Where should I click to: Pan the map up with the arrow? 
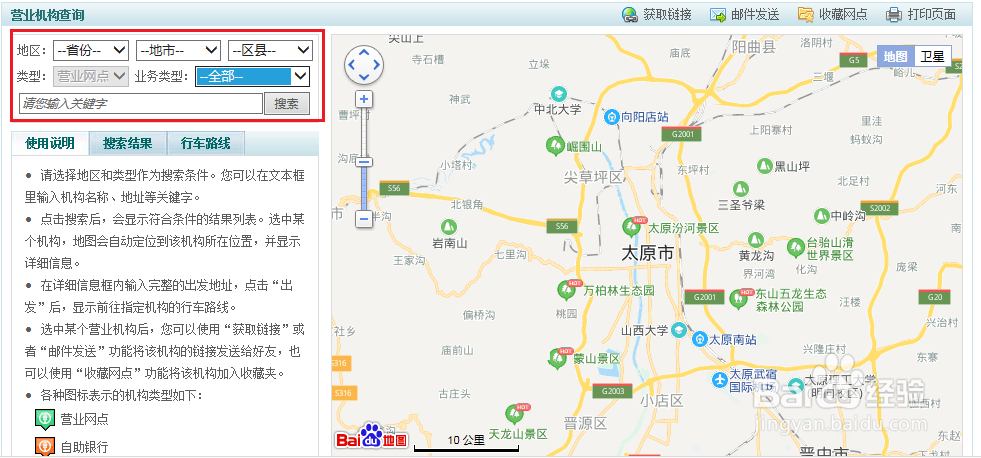pyautogui.click(x=364, y=51)
